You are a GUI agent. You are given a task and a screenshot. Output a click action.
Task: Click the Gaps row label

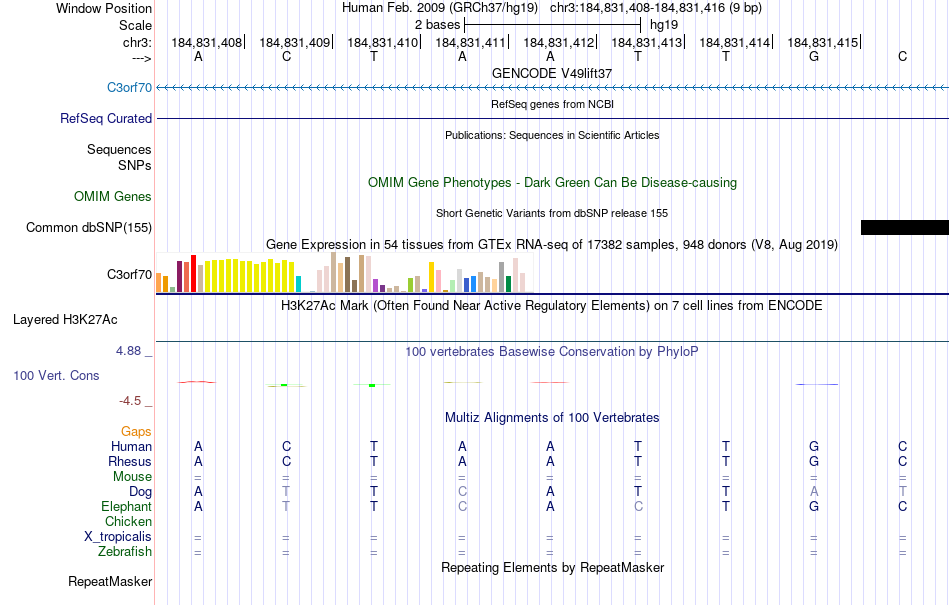coord(136,431)
